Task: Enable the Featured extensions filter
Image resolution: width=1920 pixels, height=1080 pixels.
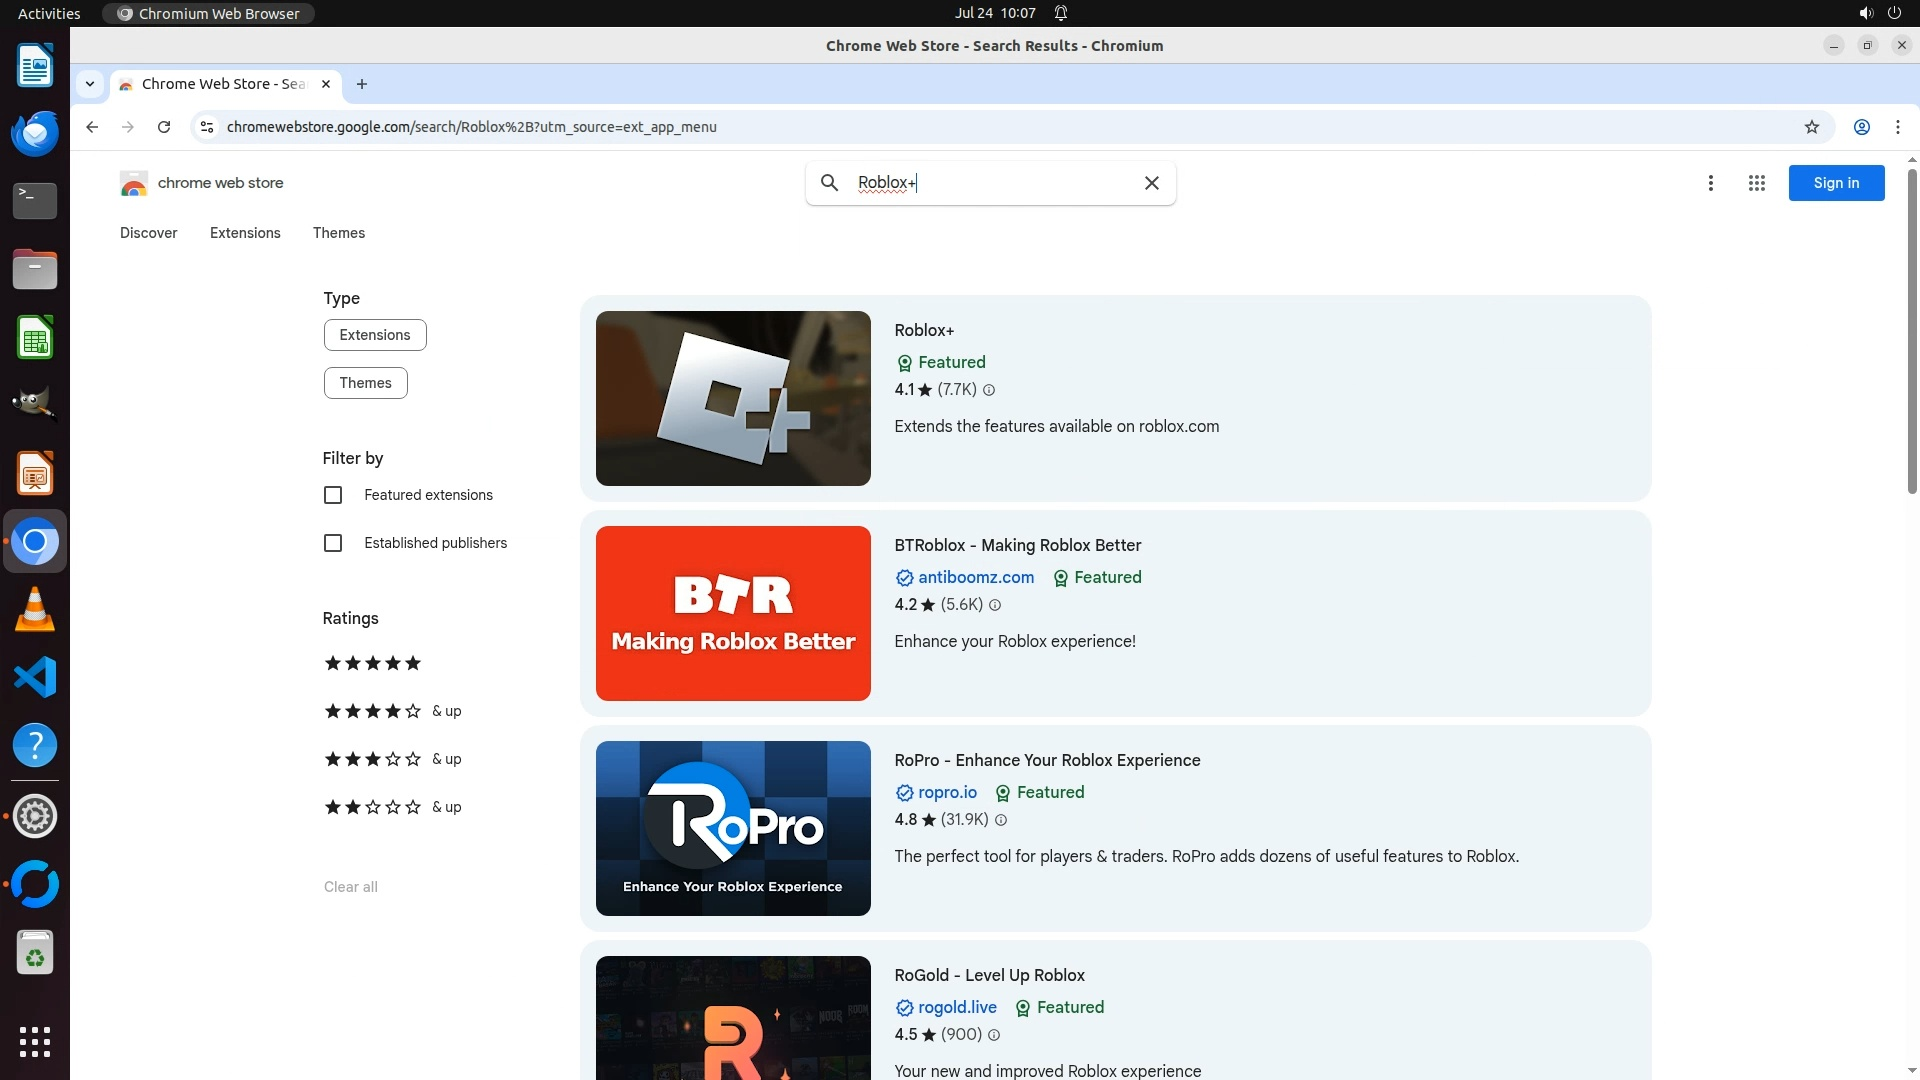Action: coord(333,495)
